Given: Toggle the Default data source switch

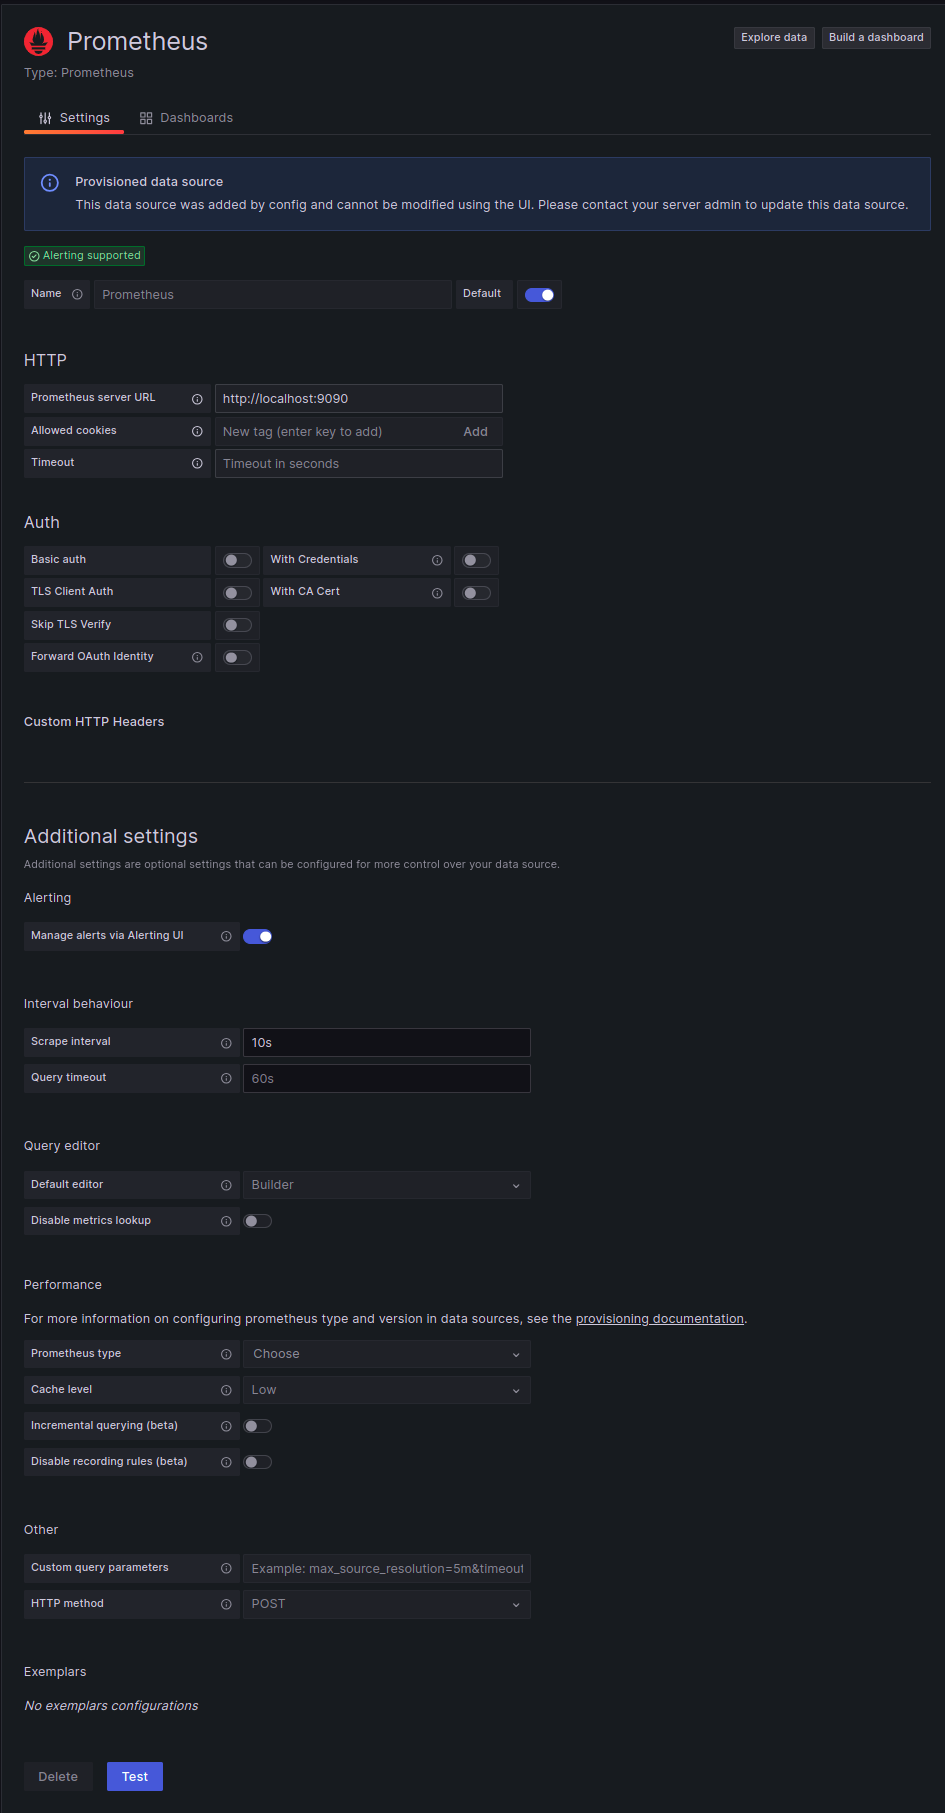Looking at the screenshot, I should click(x=540, y=295).
